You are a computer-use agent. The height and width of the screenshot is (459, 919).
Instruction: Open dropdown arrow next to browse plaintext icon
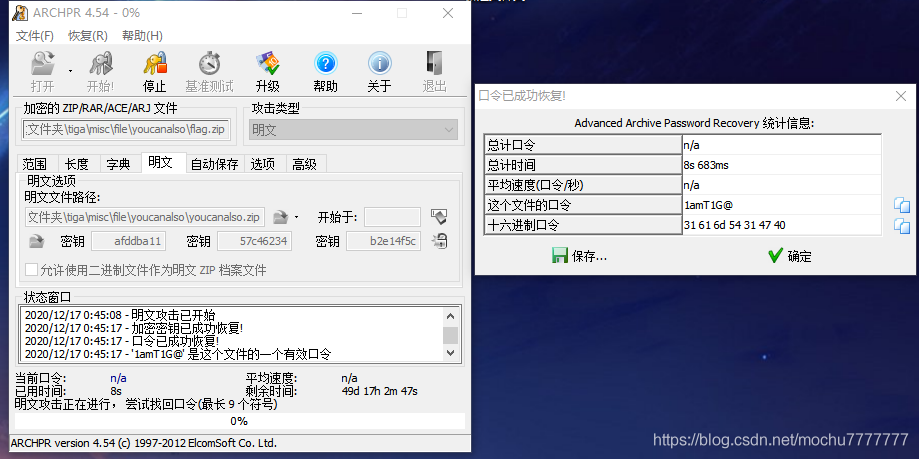[297, 217]
